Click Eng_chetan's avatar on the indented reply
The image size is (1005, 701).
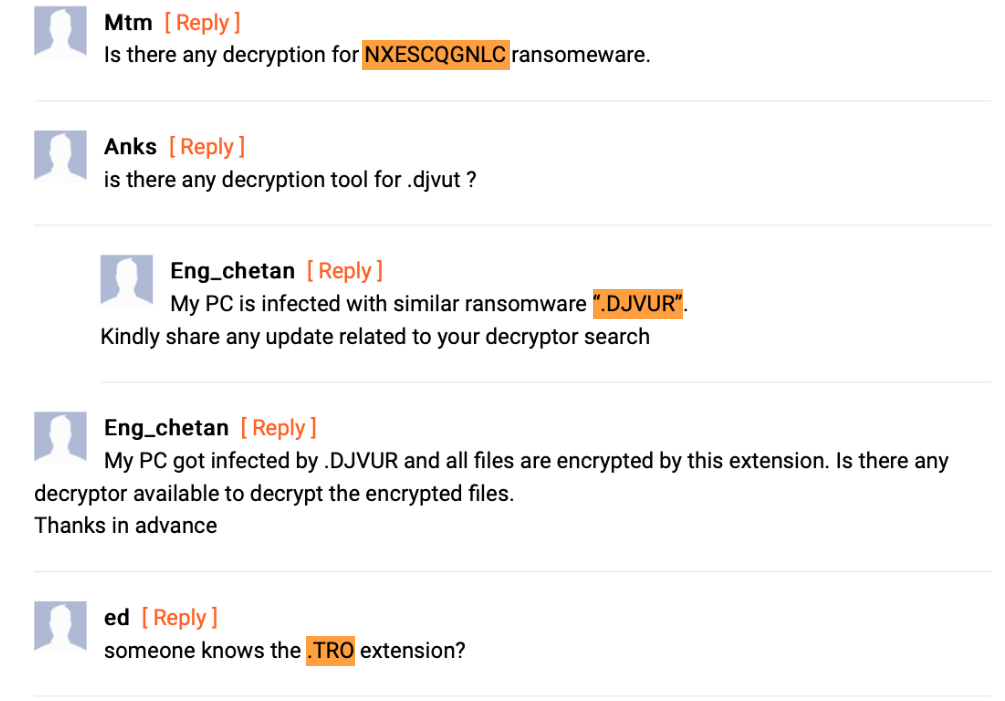pyautogui.click(x=126, y=280)
